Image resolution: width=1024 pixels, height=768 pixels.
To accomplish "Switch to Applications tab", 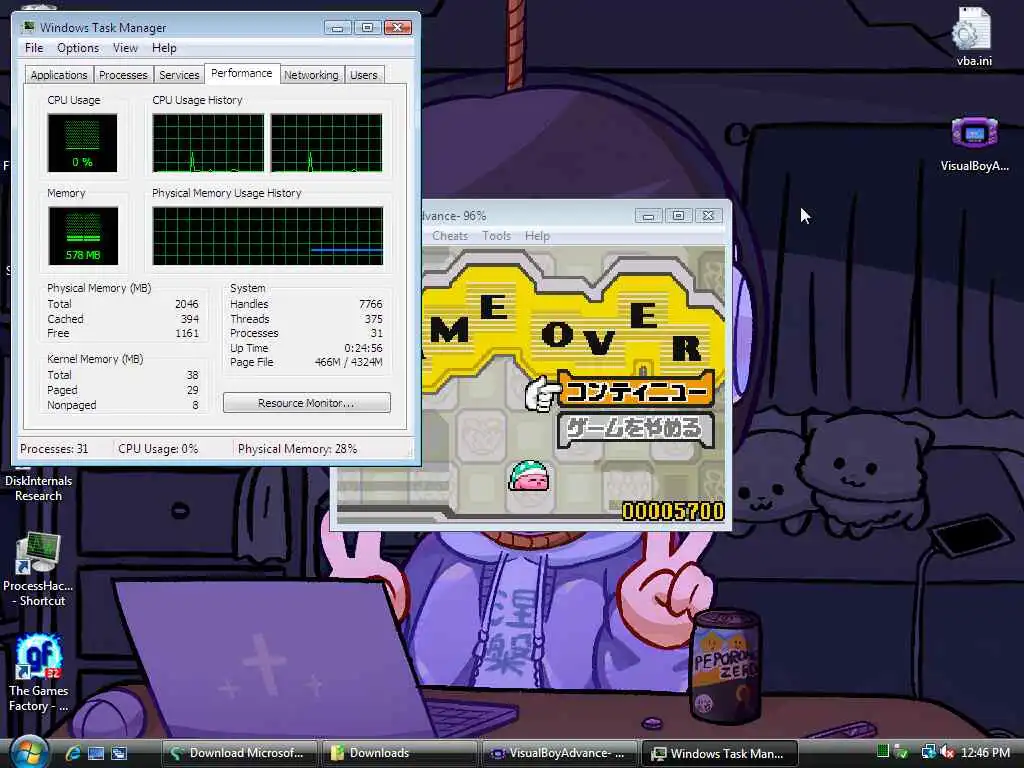I will click(x=59, y=74).
